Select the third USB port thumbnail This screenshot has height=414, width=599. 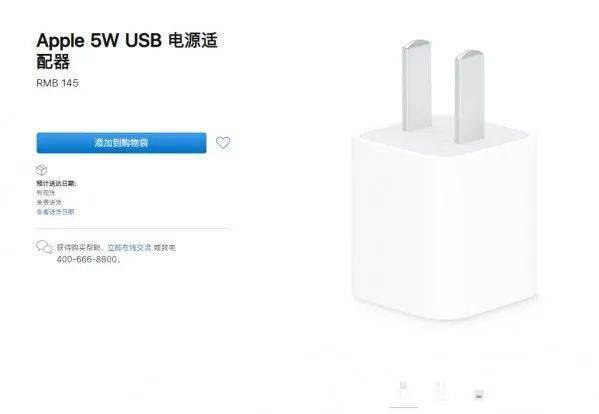pyautogui.click(x=478, y=394)
